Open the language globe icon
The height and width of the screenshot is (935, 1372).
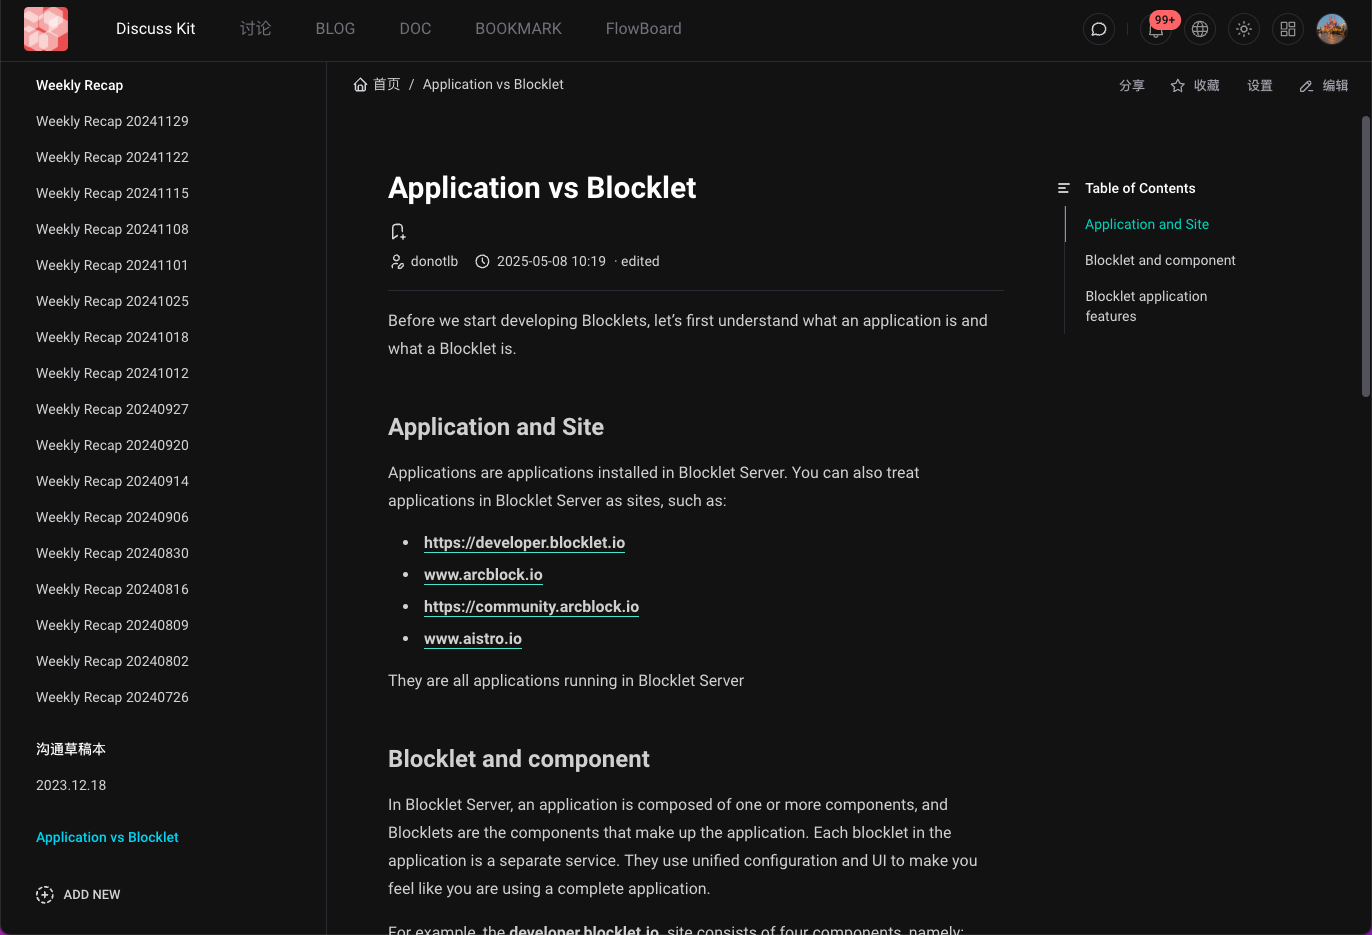click(1200, 29)
